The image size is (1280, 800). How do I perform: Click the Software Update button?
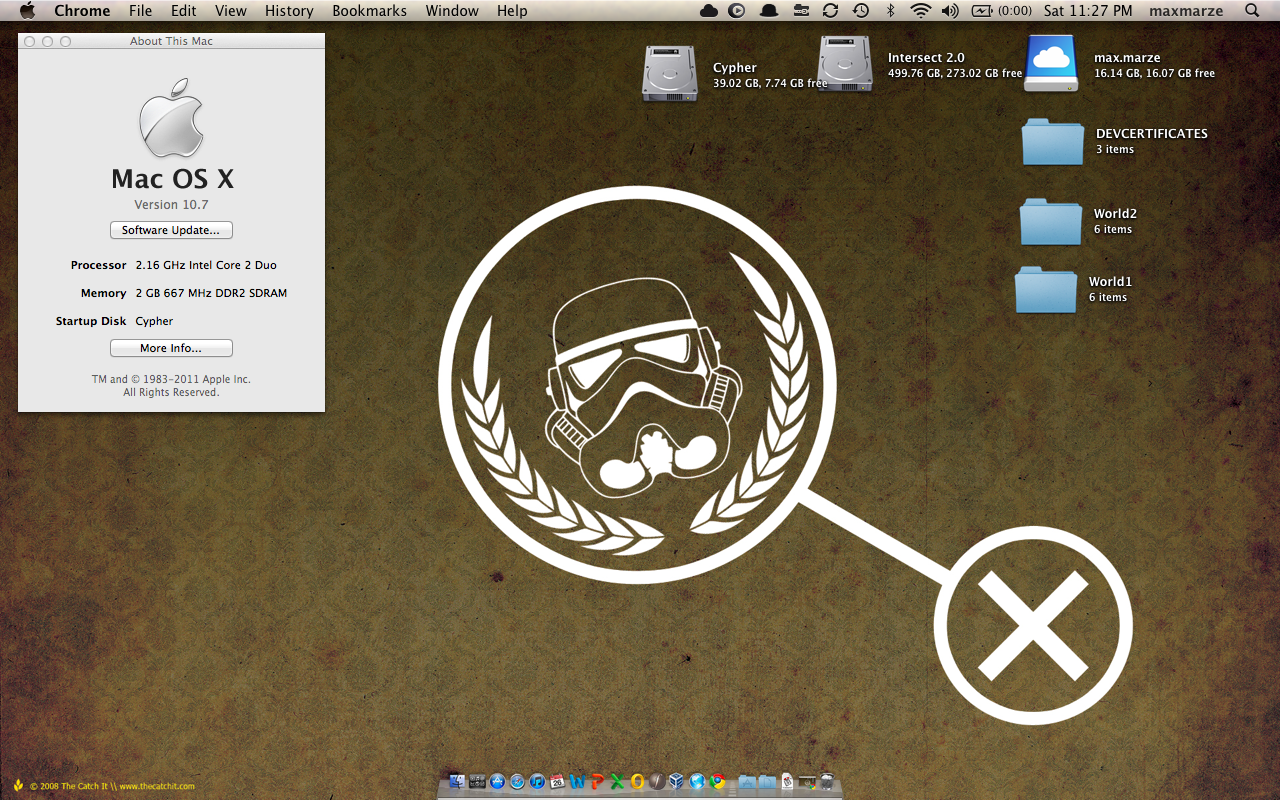click(x=171, y=230)
